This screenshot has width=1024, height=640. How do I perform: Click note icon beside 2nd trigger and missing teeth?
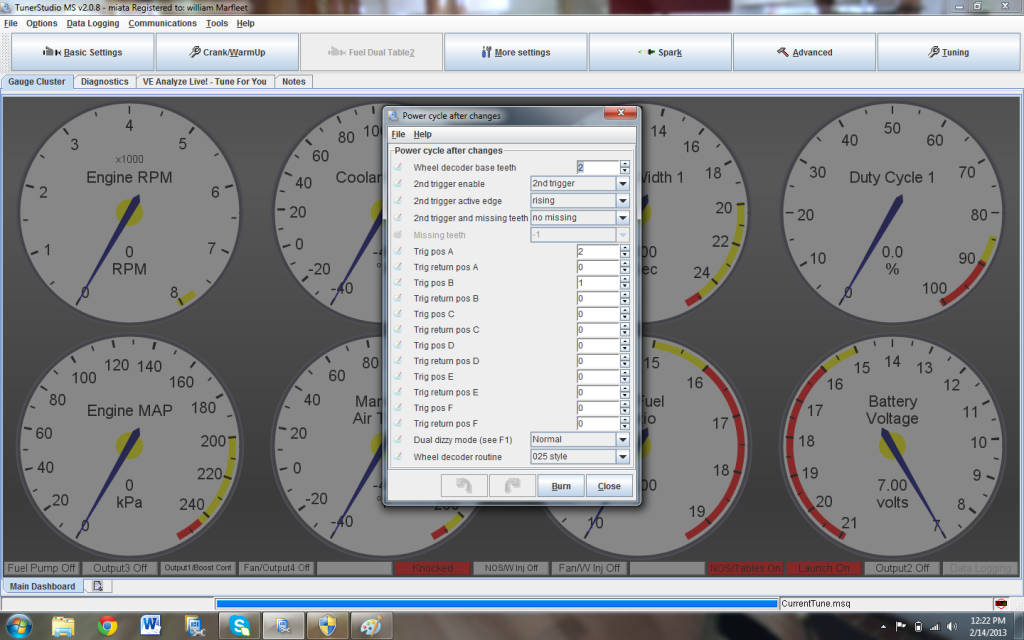coord(398,217)
